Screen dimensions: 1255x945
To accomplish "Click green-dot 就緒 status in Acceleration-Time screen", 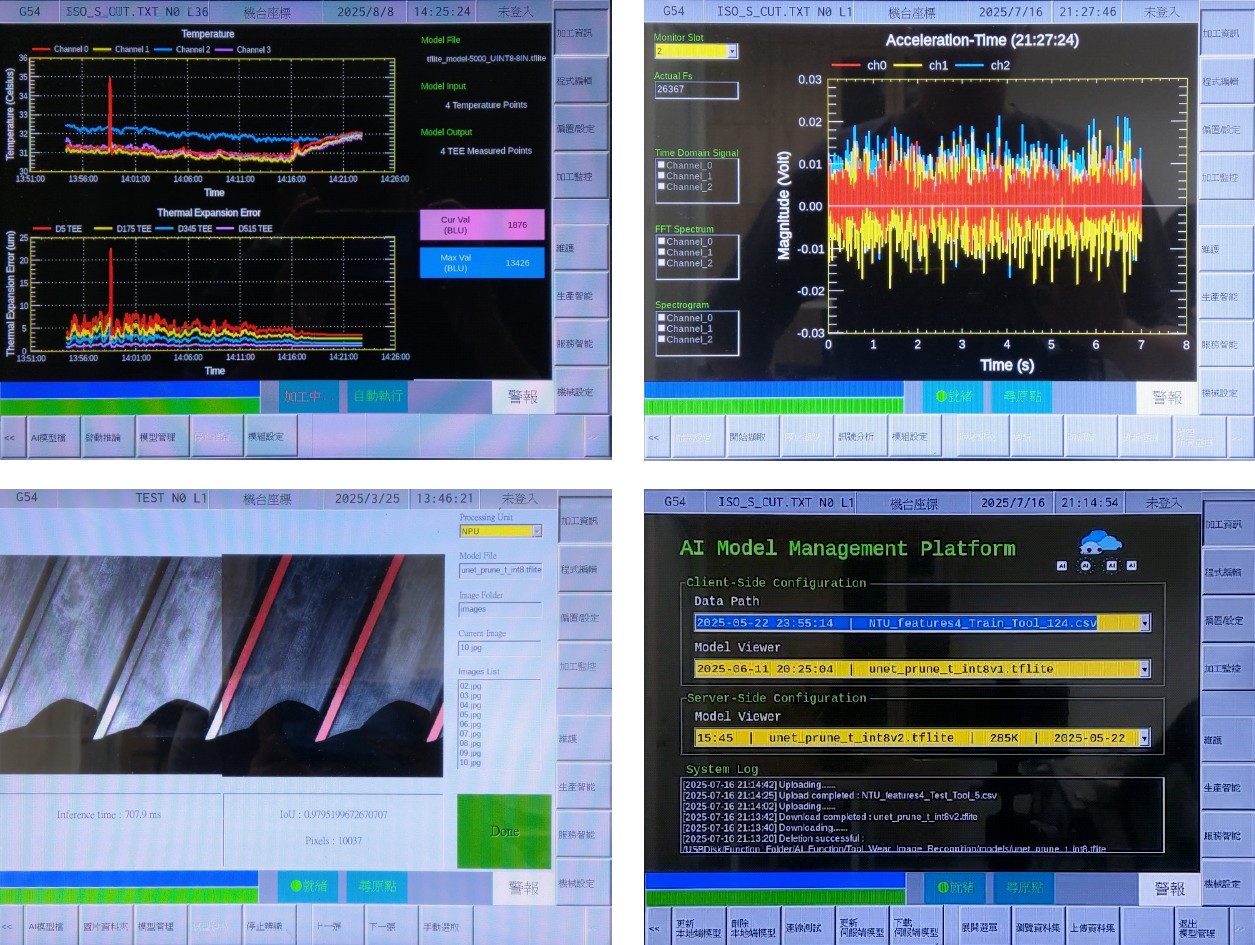I will pos(953,396).
